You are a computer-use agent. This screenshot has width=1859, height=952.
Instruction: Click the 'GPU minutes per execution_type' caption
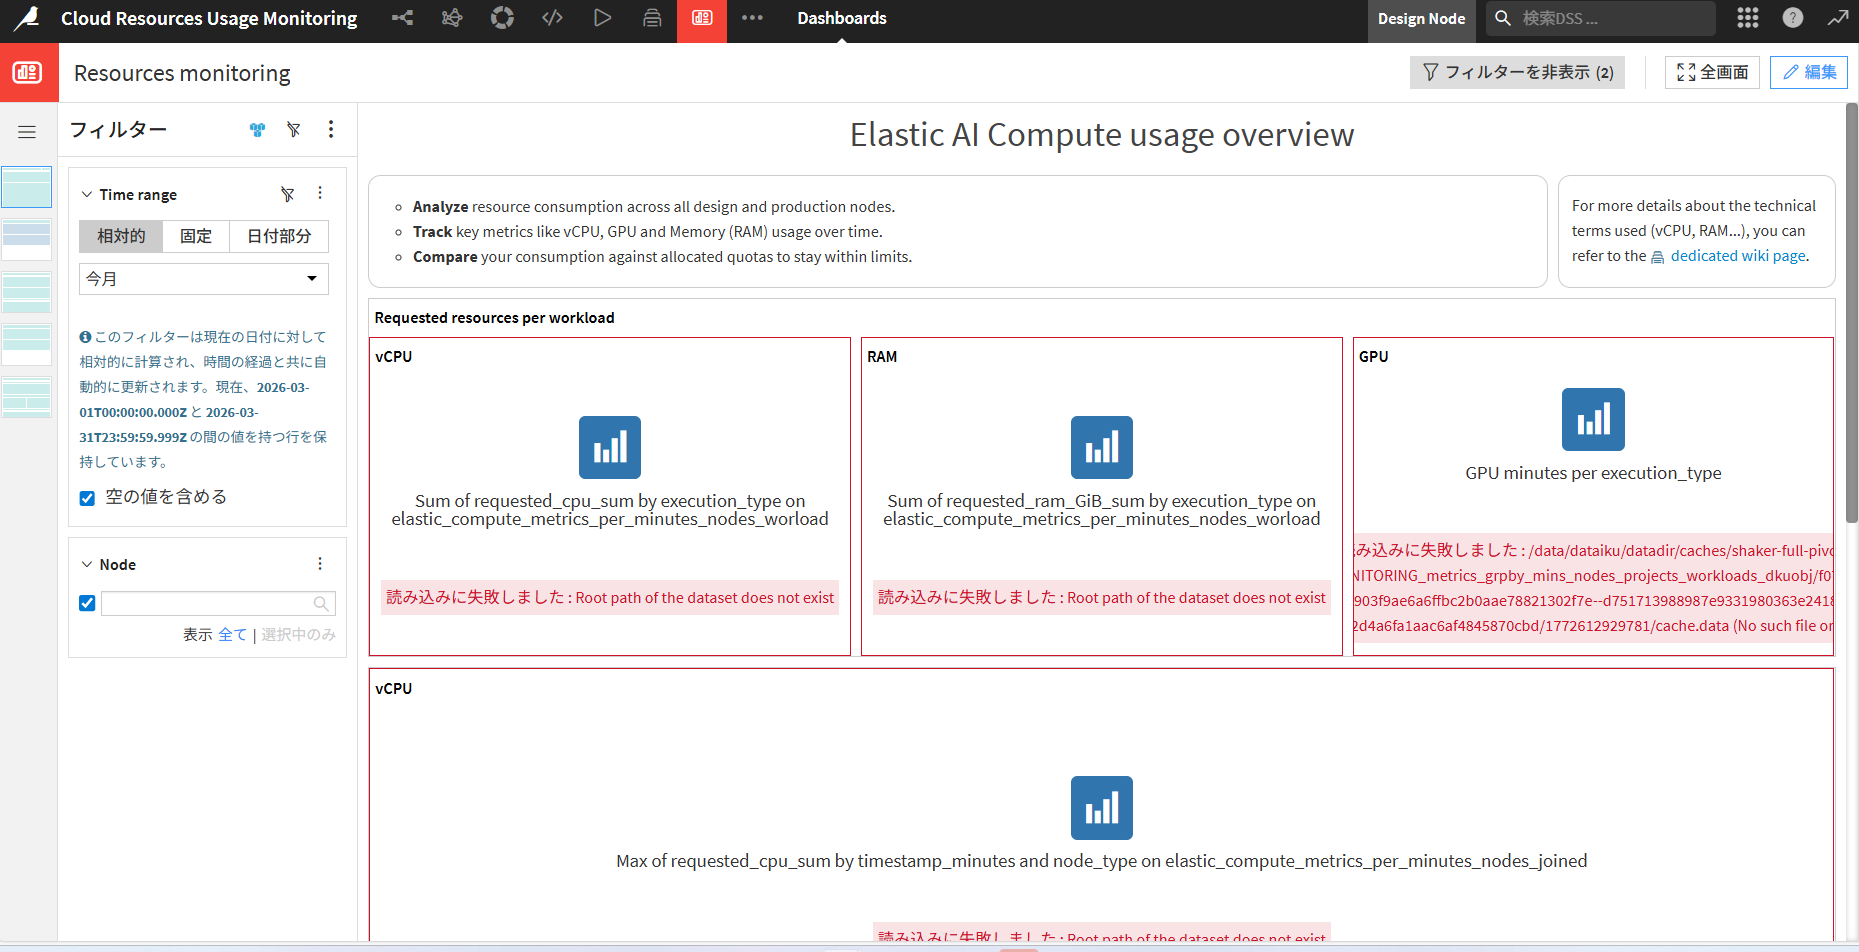click(x=1594, y=473)
